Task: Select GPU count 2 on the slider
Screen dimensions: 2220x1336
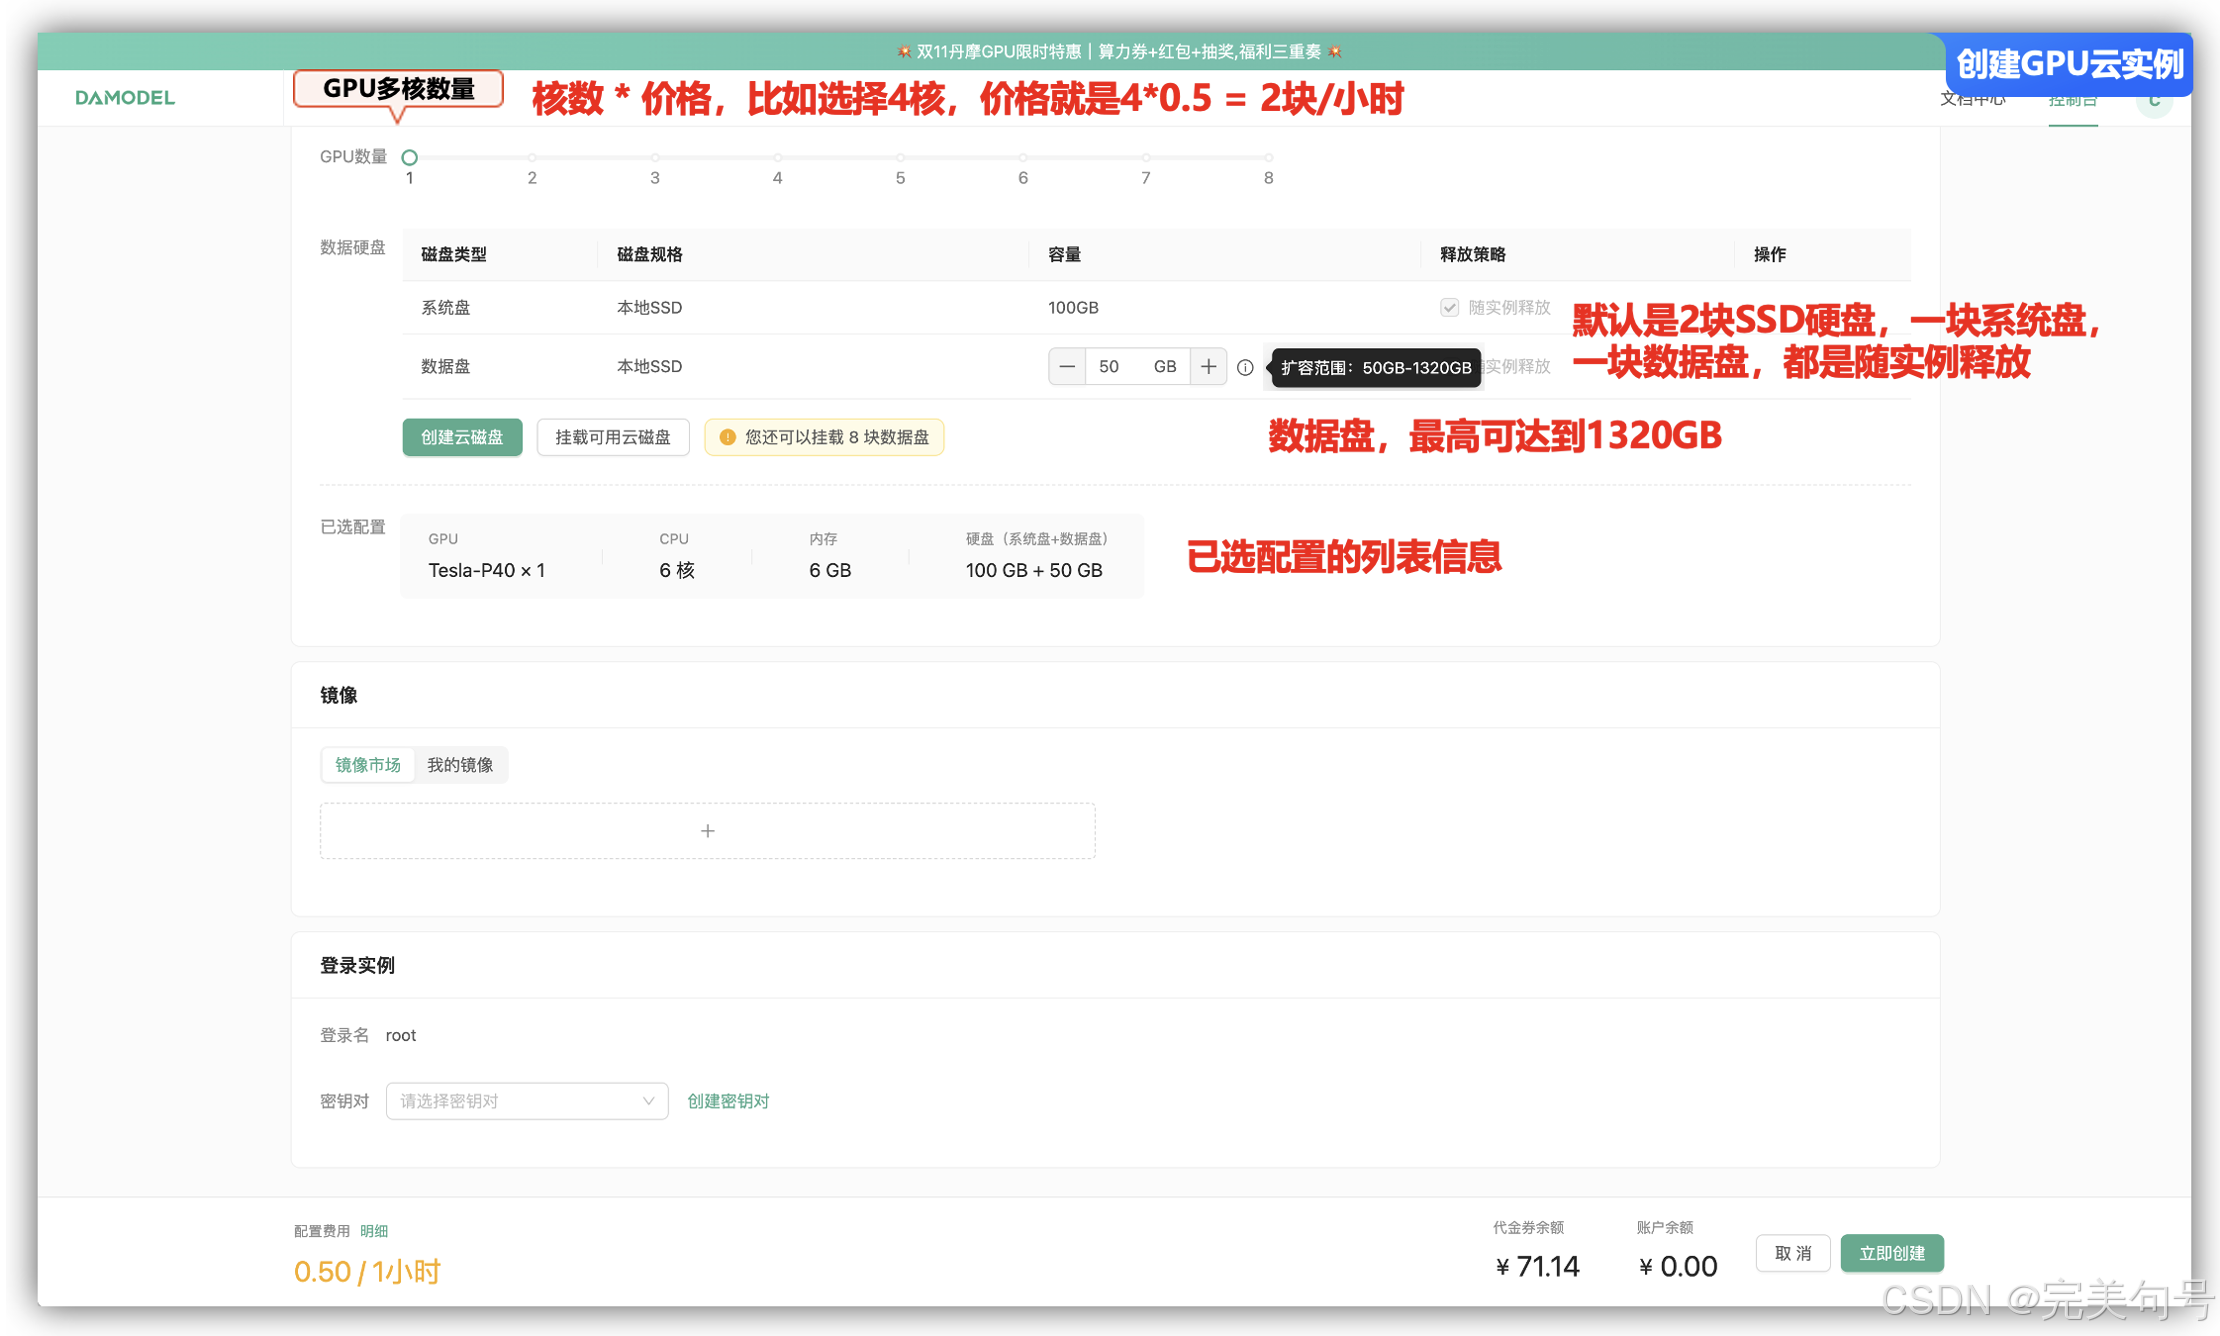Action: [532, 158]
